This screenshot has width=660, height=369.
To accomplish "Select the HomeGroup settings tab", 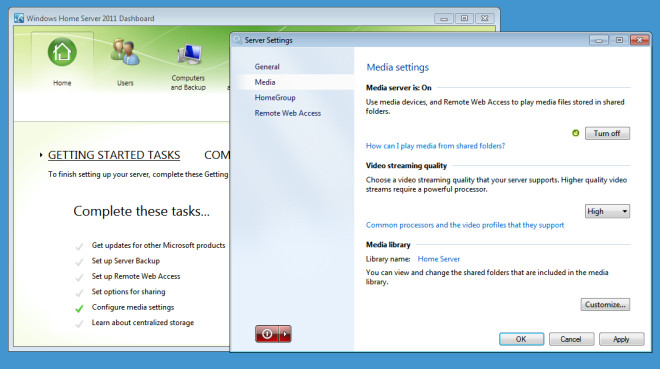I will click(275, 98).
